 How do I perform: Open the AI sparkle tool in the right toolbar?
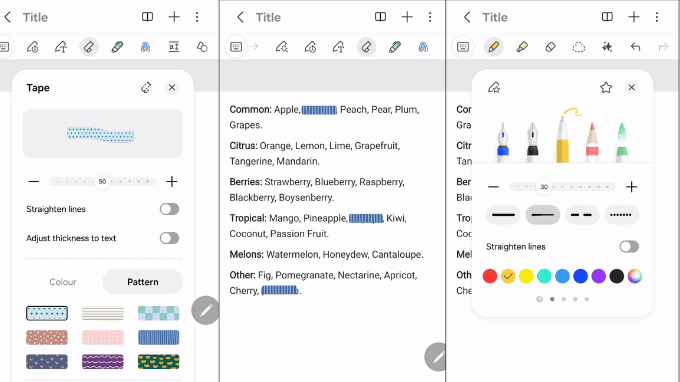607,47
